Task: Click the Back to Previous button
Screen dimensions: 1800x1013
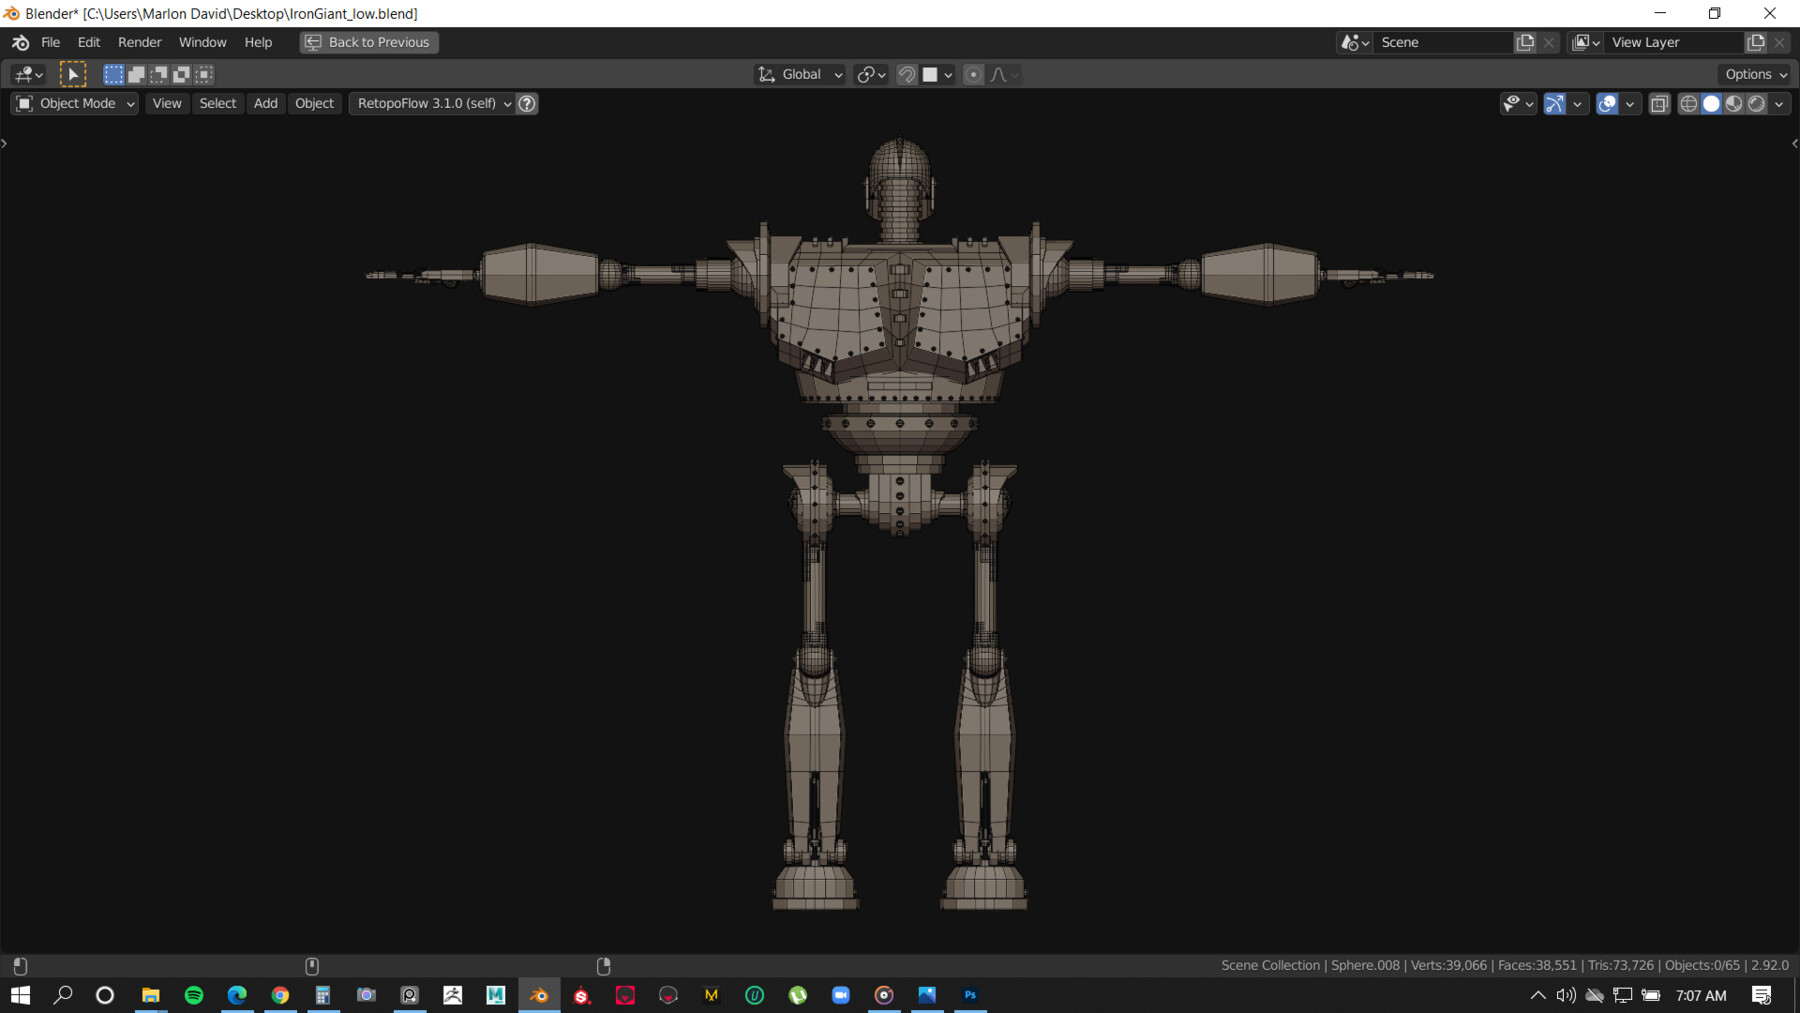Action: pyautogui.click(x=368, y=42)
